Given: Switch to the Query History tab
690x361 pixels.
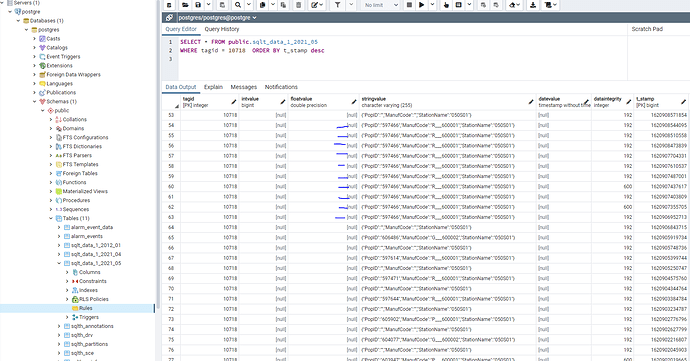Looking at the screenshot, I should pyautogui.click(x=222, y=29).
